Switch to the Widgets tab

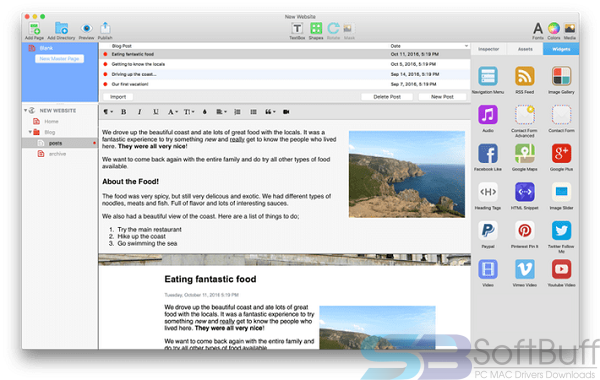pyautogui.click(x=561, y=49)
